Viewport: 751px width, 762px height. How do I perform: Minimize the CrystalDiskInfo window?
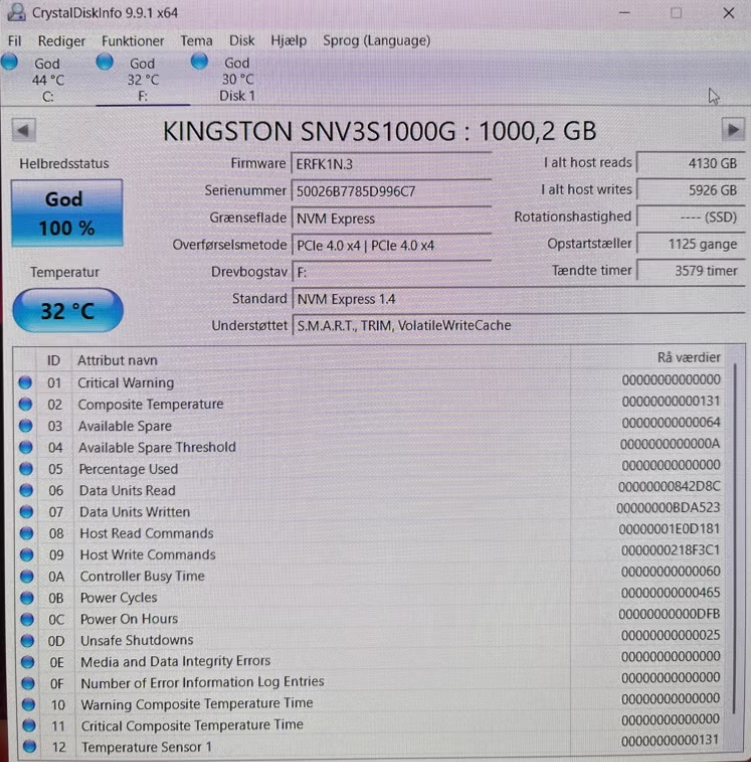[x=625, y=13]
